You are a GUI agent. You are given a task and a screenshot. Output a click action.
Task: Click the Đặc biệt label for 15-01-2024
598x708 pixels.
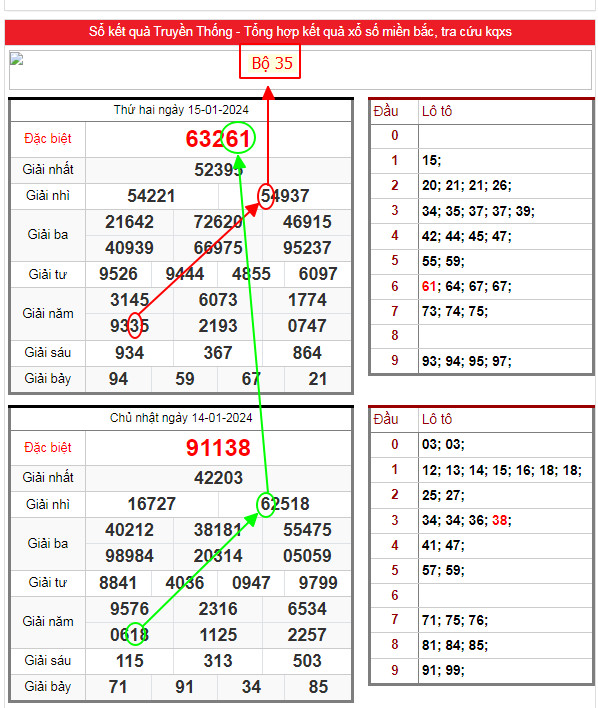48,139
